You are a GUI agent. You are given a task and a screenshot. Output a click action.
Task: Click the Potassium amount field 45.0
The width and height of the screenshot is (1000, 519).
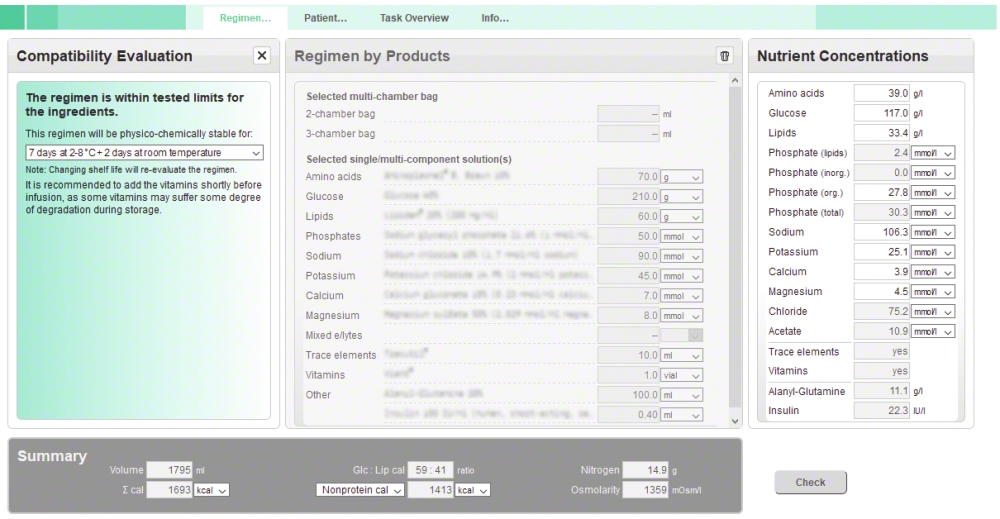[628, 275]
